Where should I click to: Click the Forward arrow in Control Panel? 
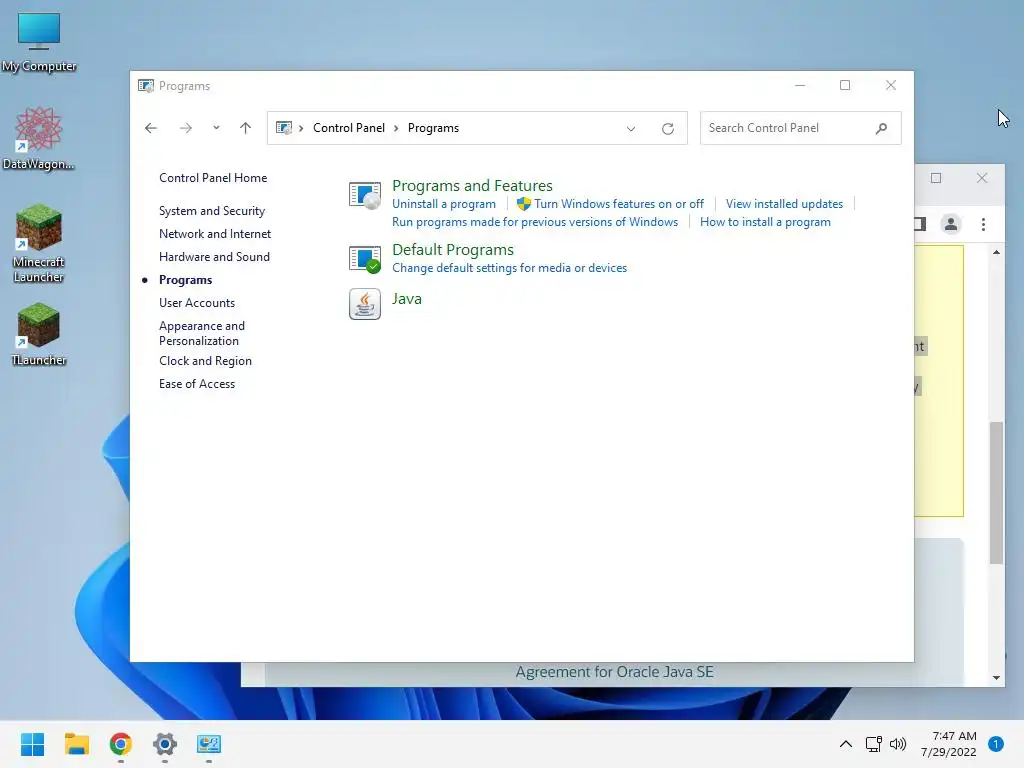[x=186, y=128]
